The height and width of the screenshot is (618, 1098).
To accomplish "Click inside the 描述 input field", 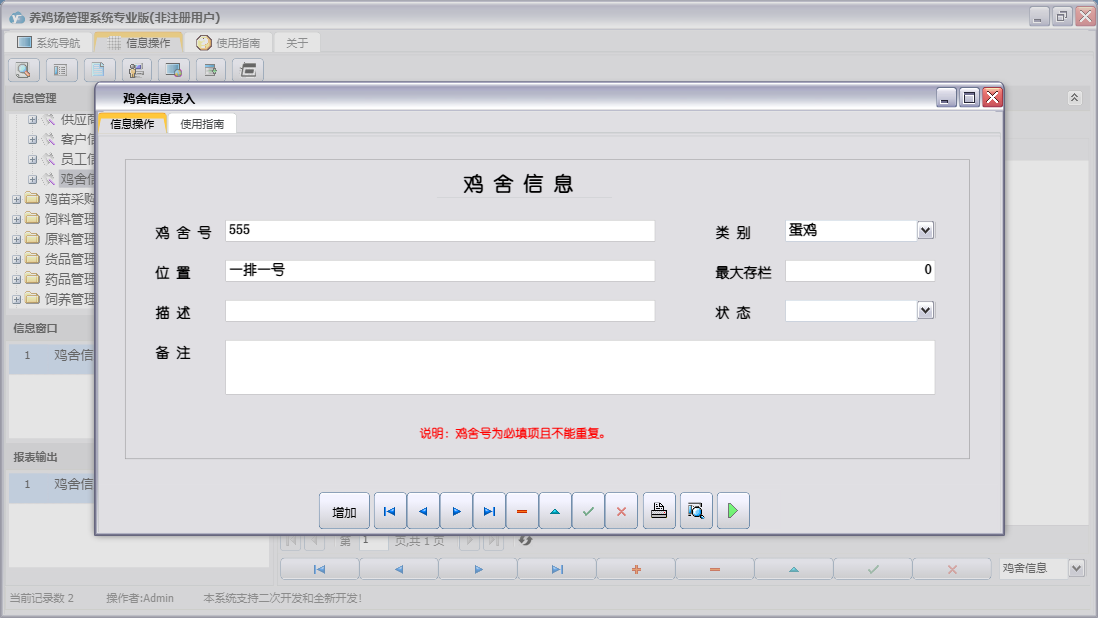I will pos(440,310).
